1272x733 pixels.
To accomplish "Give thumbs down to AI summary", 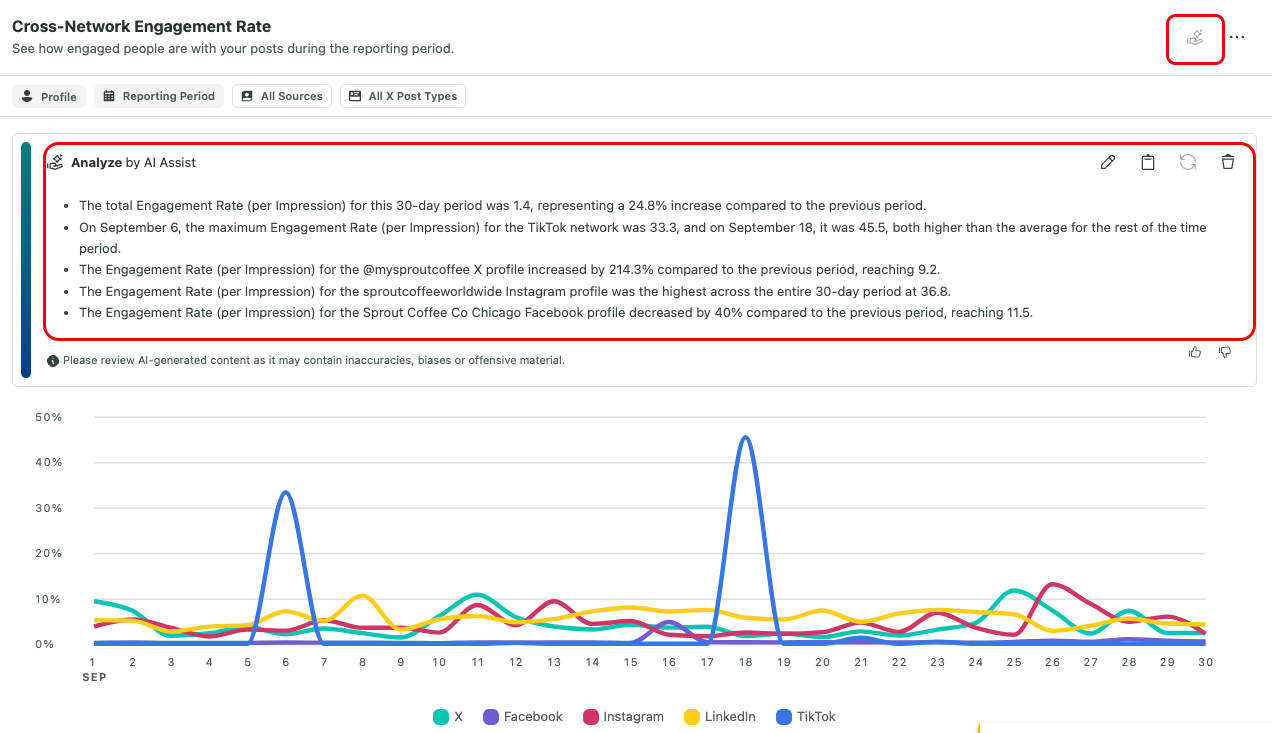I will [x=1225, y=352].
